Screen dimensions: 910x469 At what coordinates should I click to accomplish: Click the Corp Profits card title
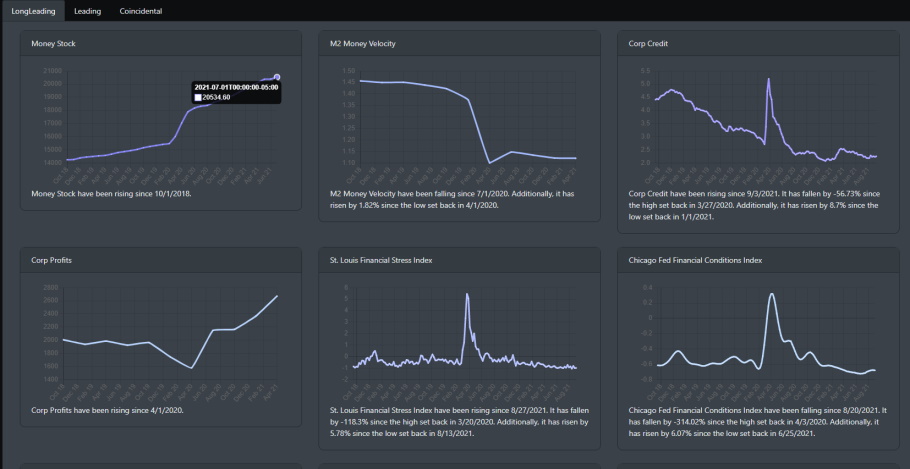coord(52,261)
